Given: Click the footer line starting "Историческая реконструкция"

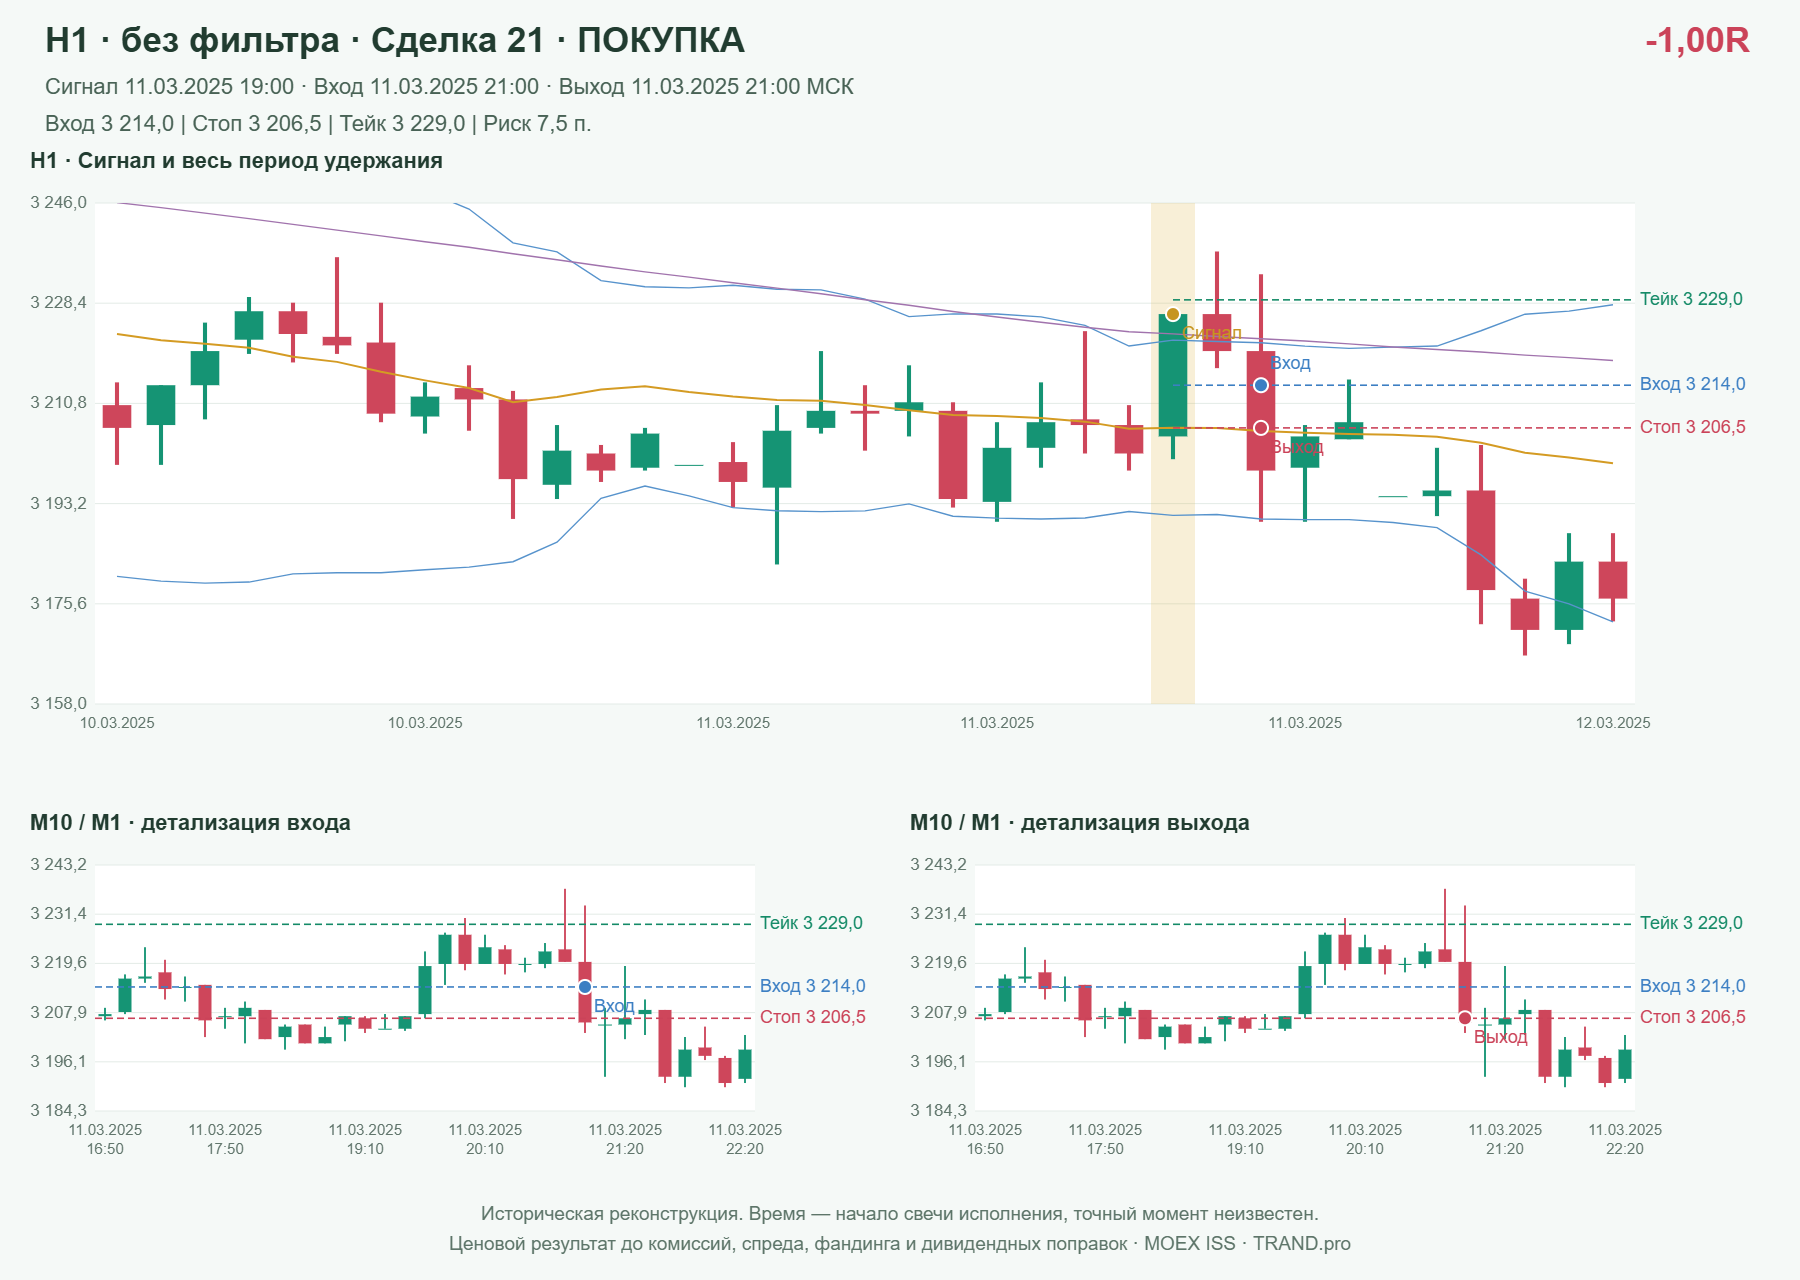Looking at the screenshot, I should click(900, 1214).
